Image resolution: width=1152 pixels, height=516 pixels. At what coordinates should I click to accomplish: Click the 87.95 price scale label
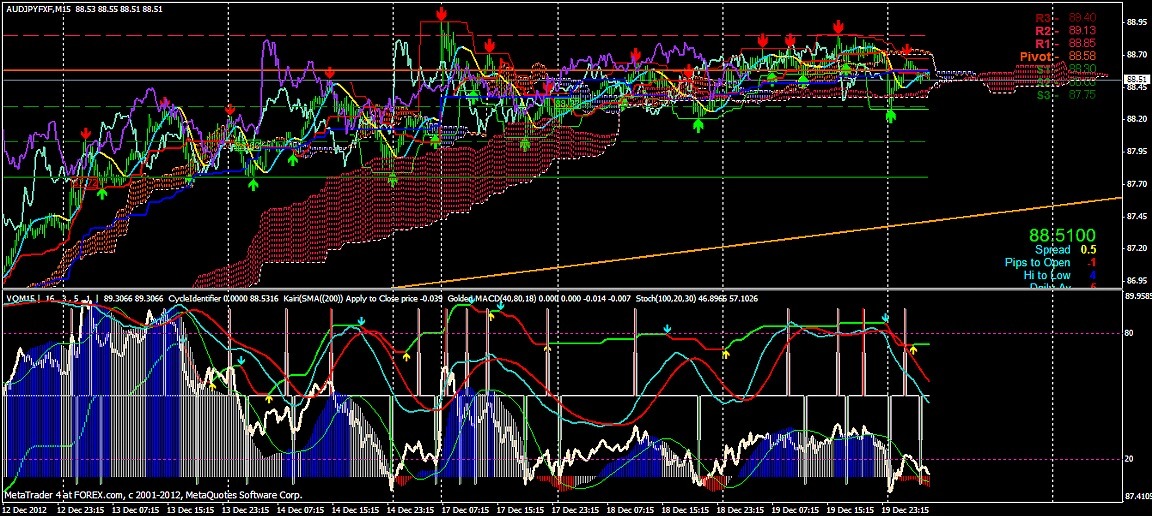coord(1136,151)
